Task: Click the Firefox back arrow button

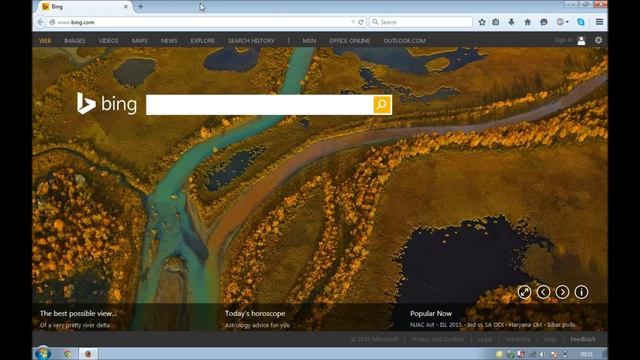Action: [x=40, y=22]
